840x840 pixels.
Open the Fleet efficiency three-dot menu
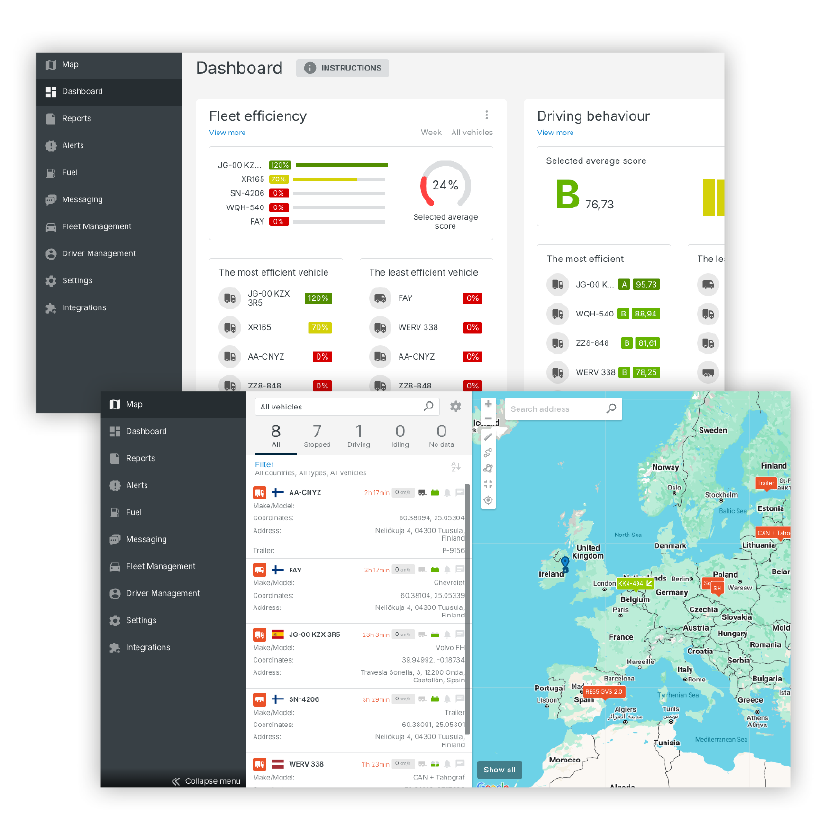(x=487, y=115)
